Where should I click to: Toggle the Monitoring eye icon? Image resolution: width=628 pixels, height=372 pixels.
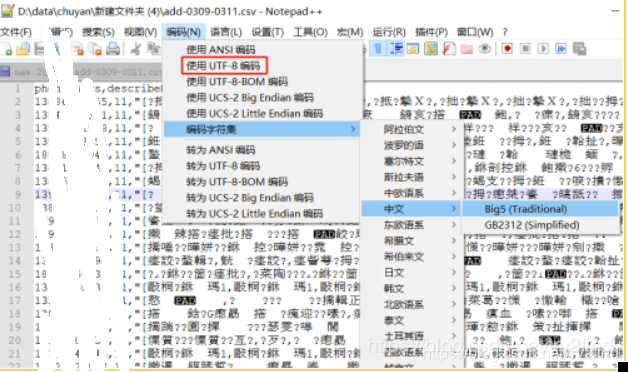point(485,49)
